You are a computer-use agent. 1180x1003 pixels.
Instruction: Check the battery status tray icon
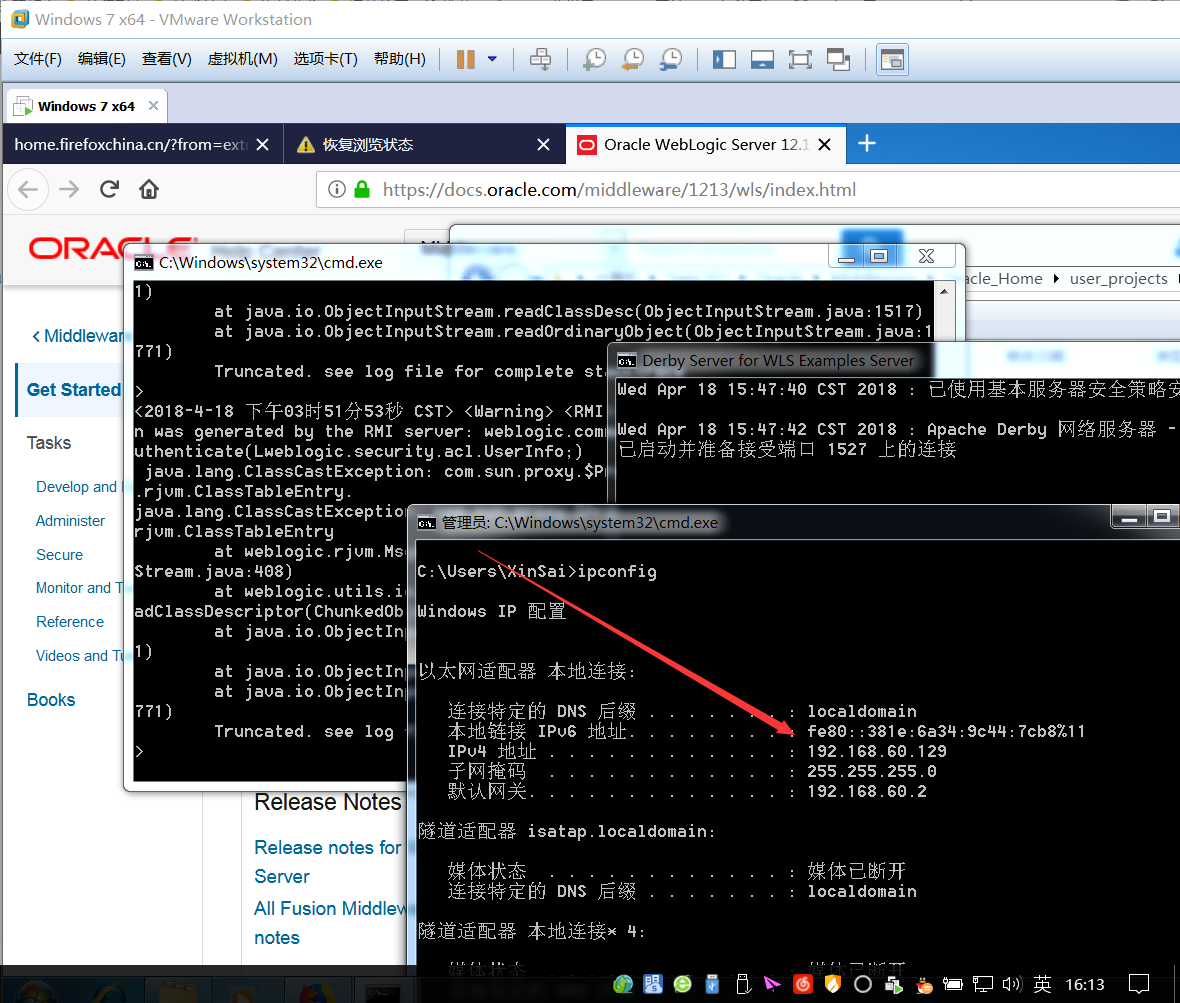(953, 984)
